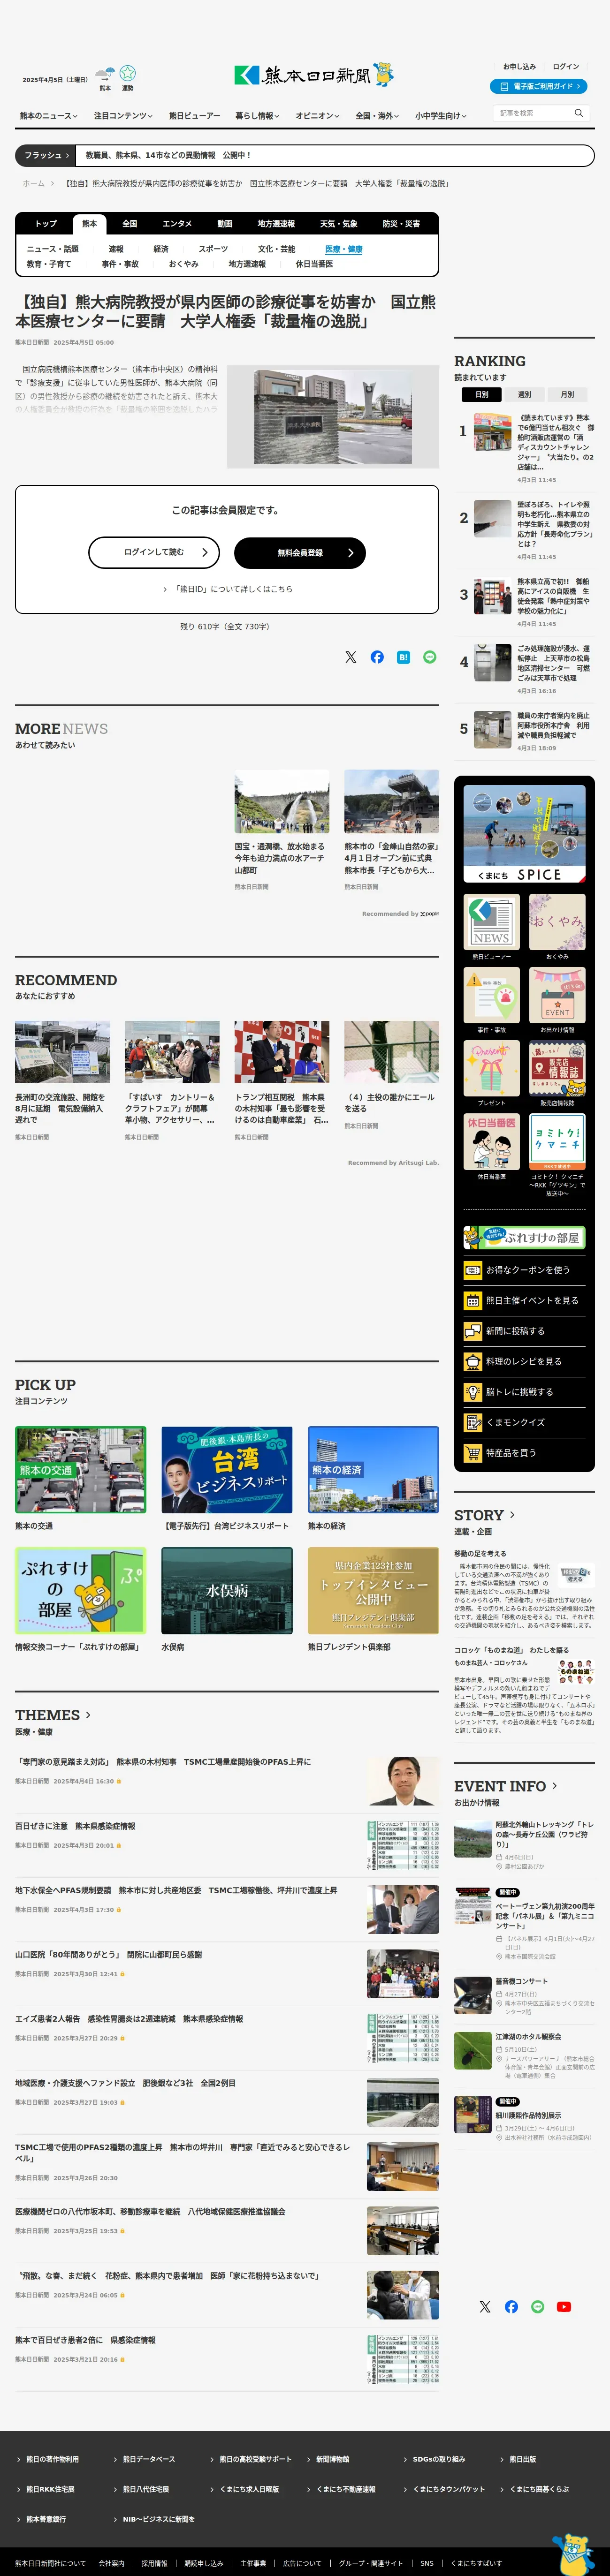The width and height of the screenshot is (610, 2576).
Task: Expand 全国・海外 menu
Action: coord(377,116)
